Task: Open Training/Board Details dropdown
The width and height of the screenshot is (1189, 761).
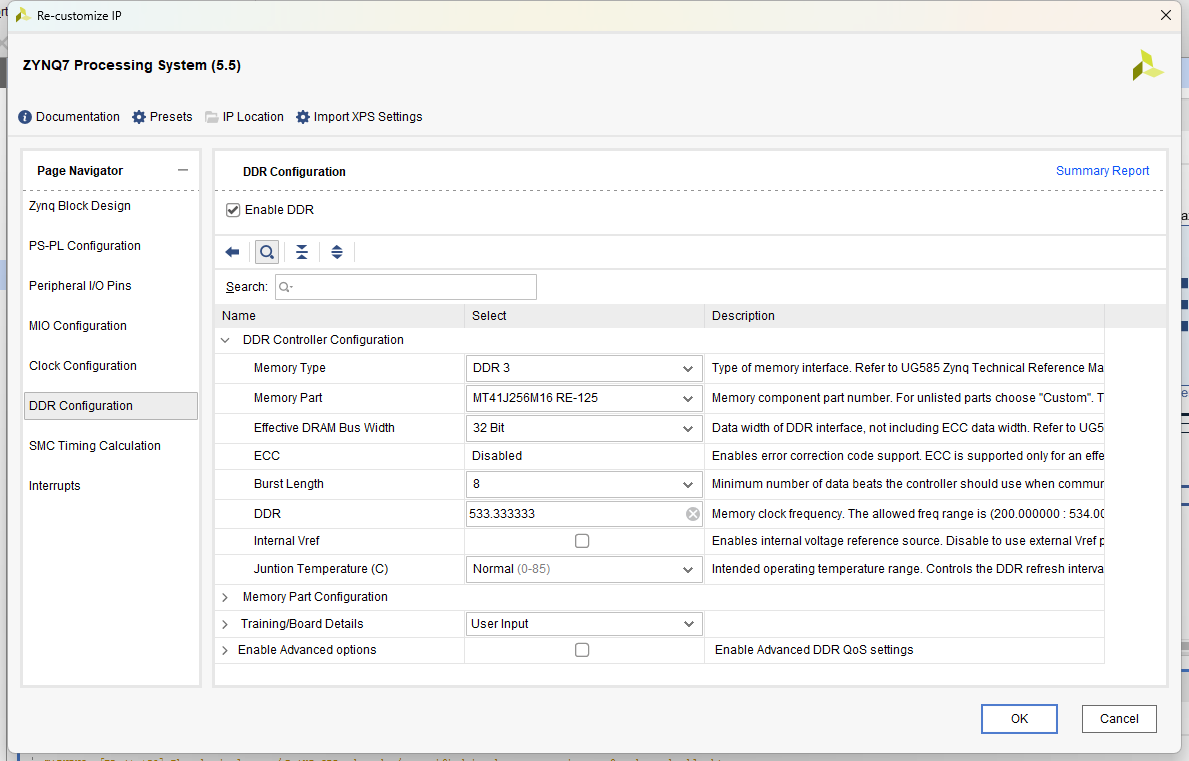Action: (x=584, y=624)
